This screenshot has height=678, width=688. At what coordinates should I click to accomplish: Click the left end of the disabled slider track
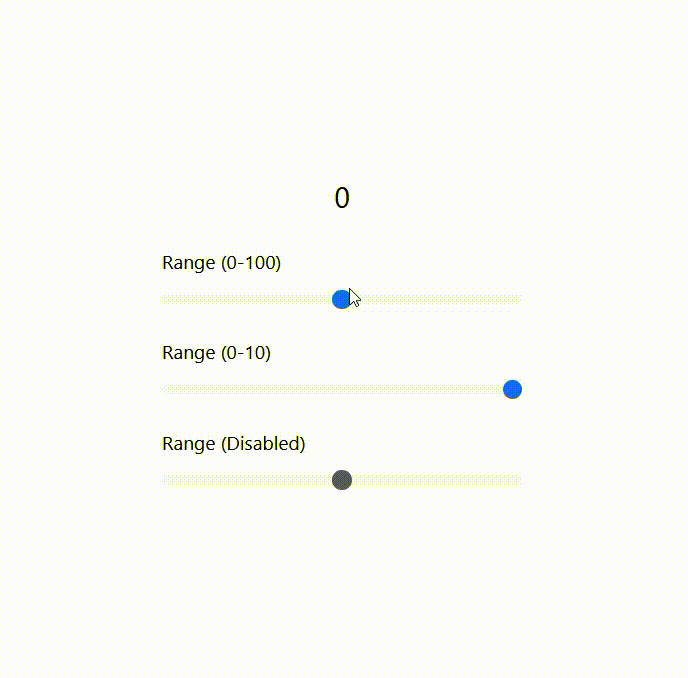(x=165, y=480)
